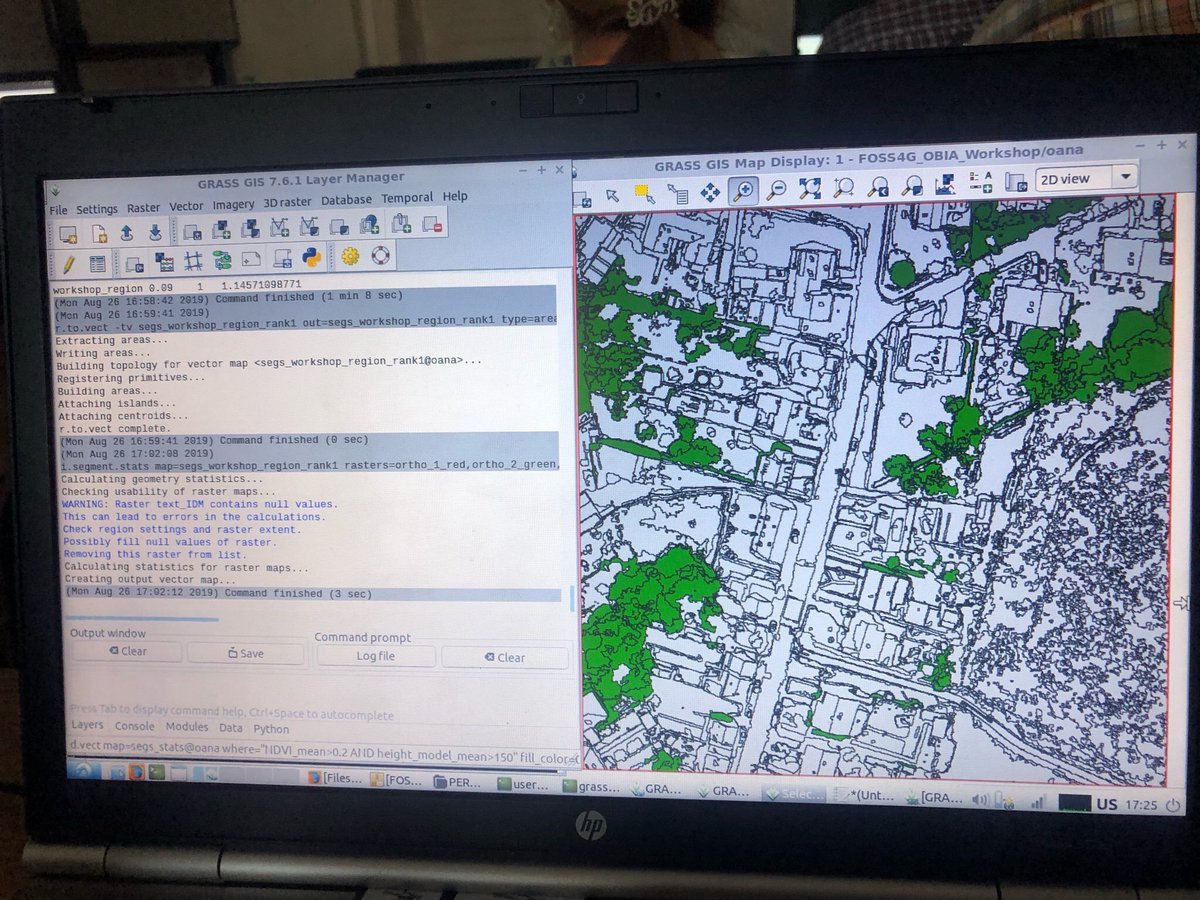Open the Raster menu
1200x900 pixels.
[143, 208]
